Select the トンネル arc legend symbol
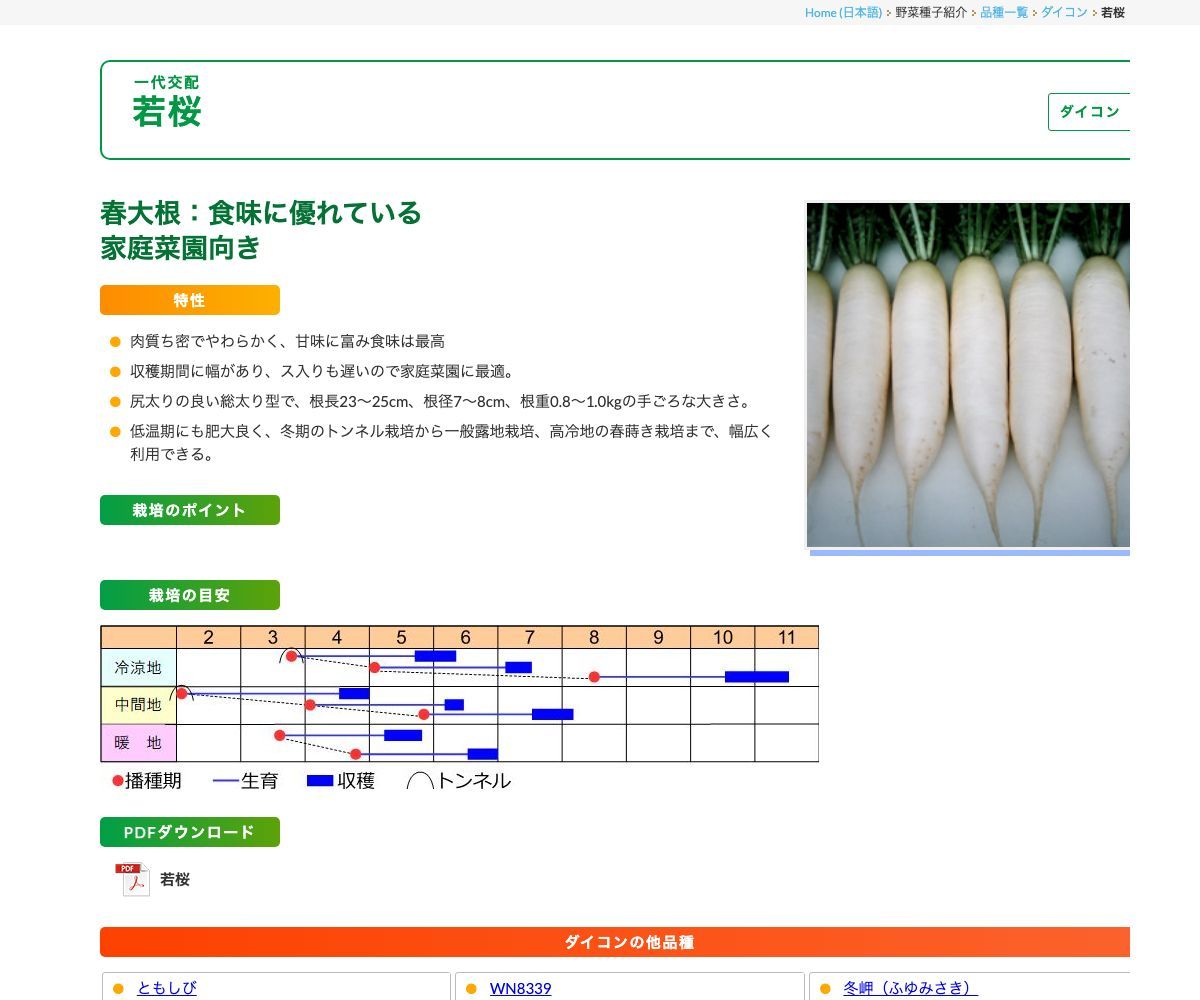The width and height of the screenshot is (1200, 1000). 419,781
